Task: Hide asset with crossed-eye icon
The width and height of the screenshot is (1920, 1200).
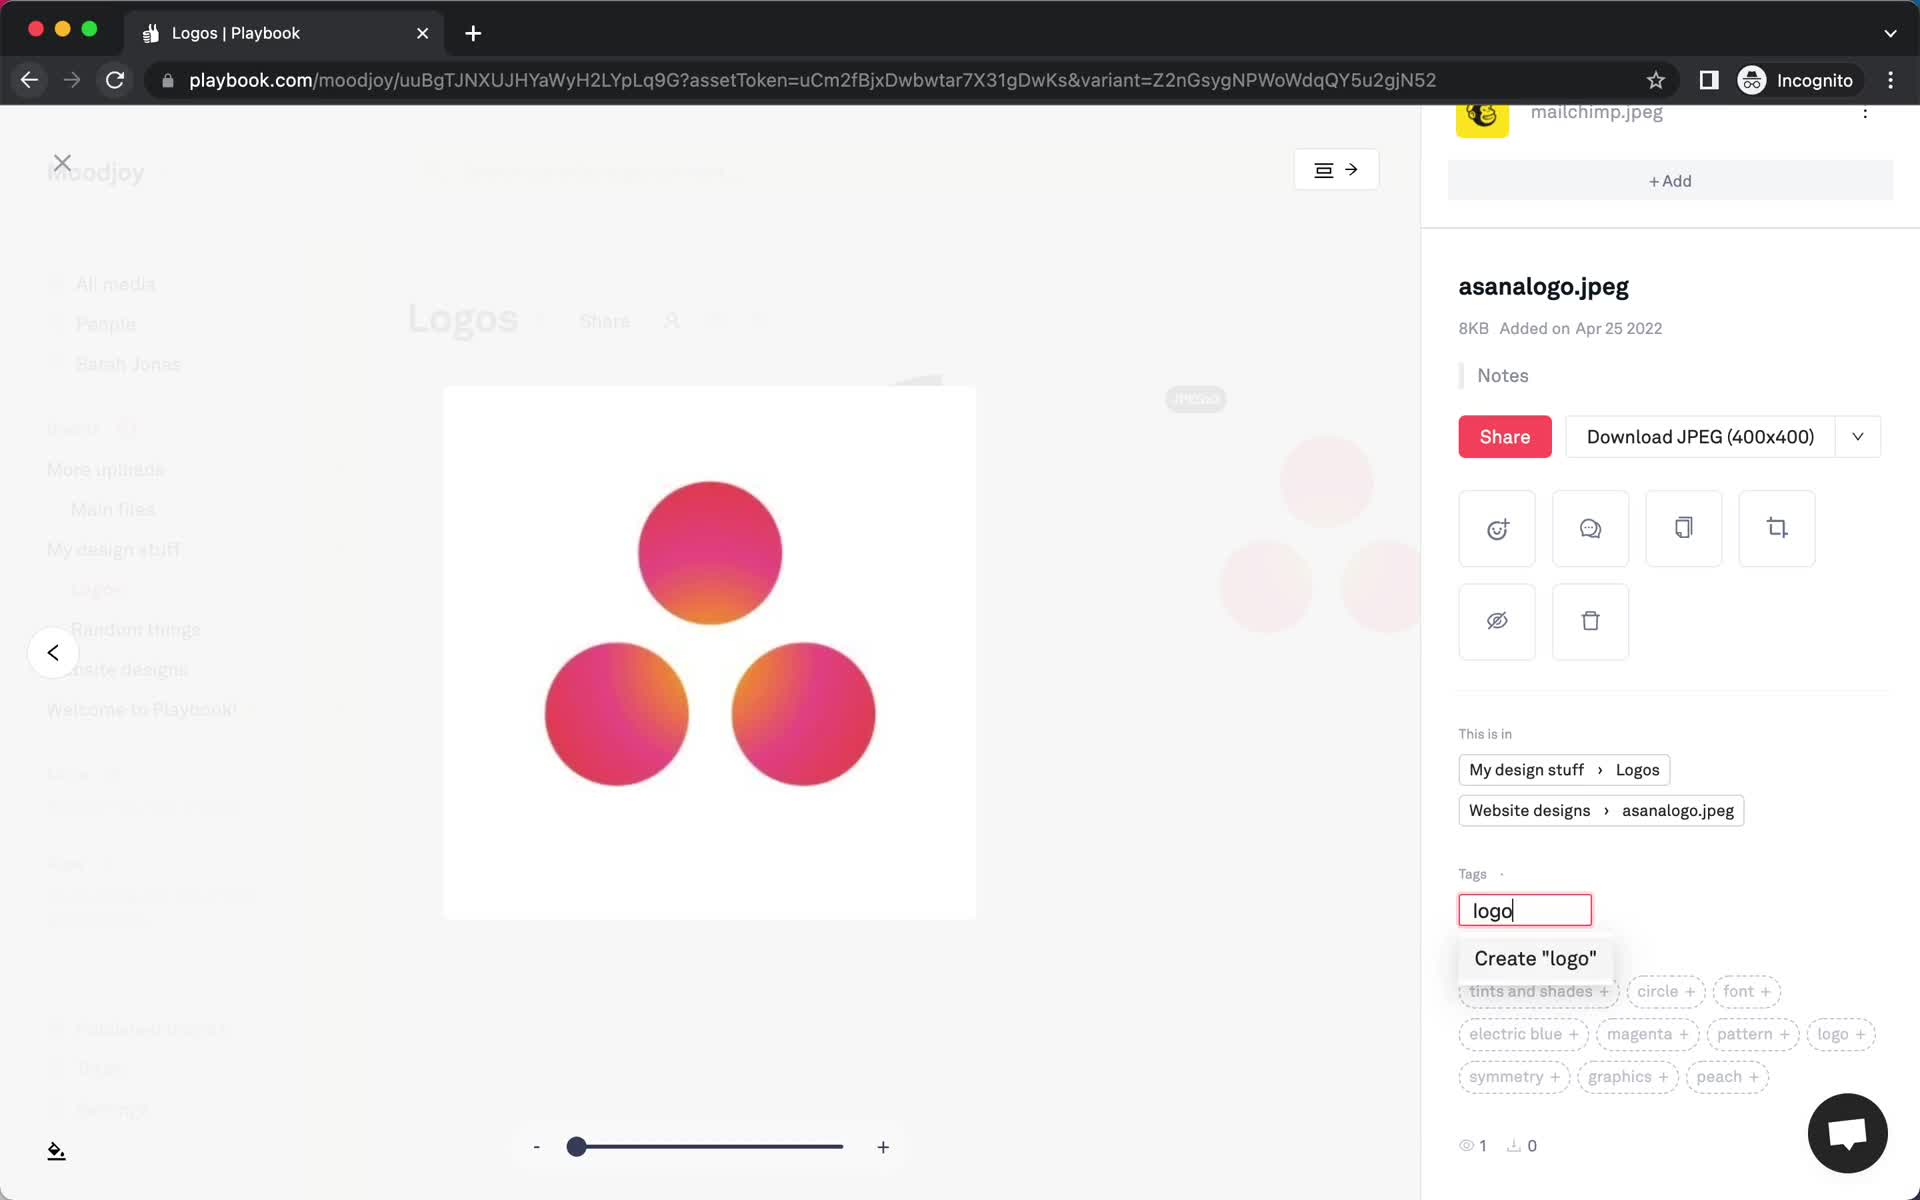Action: click(x=1497, y=622)
